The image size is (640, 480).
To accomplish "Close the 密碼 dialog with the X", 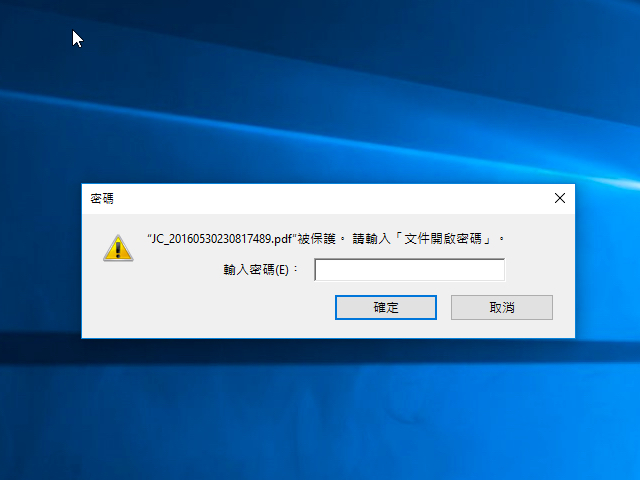I will coord(560,198).
